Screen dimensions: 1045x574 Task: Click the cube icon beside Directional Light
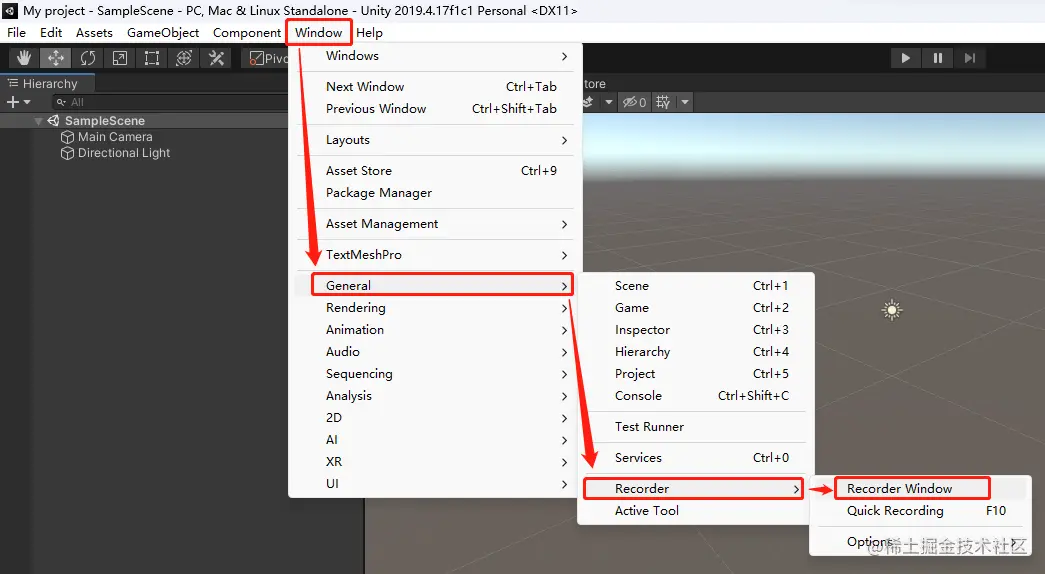coord(67,153)
